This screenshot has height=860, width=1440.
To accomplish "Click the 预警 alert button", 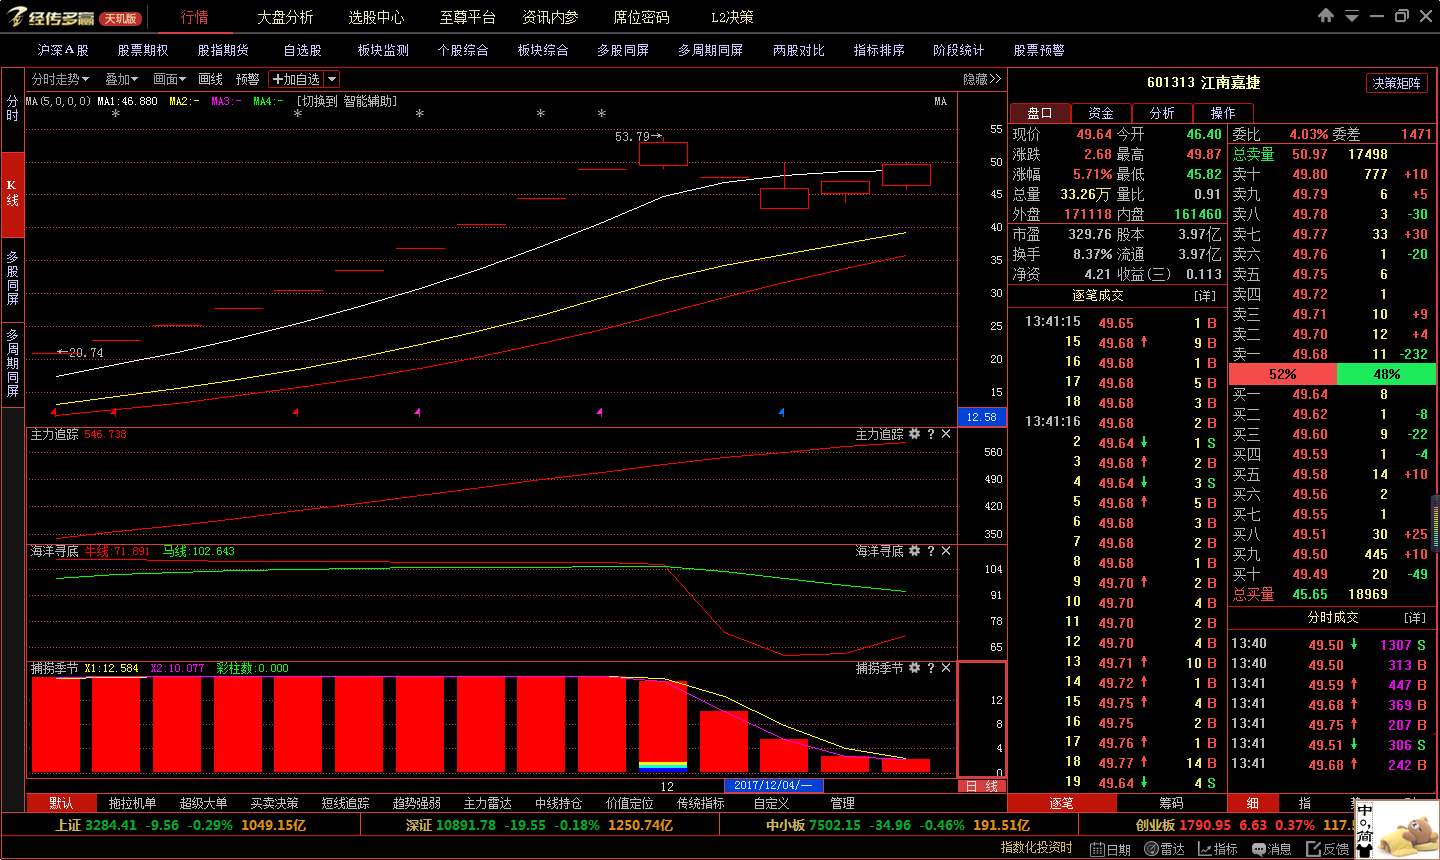I will tap(247, 79).
